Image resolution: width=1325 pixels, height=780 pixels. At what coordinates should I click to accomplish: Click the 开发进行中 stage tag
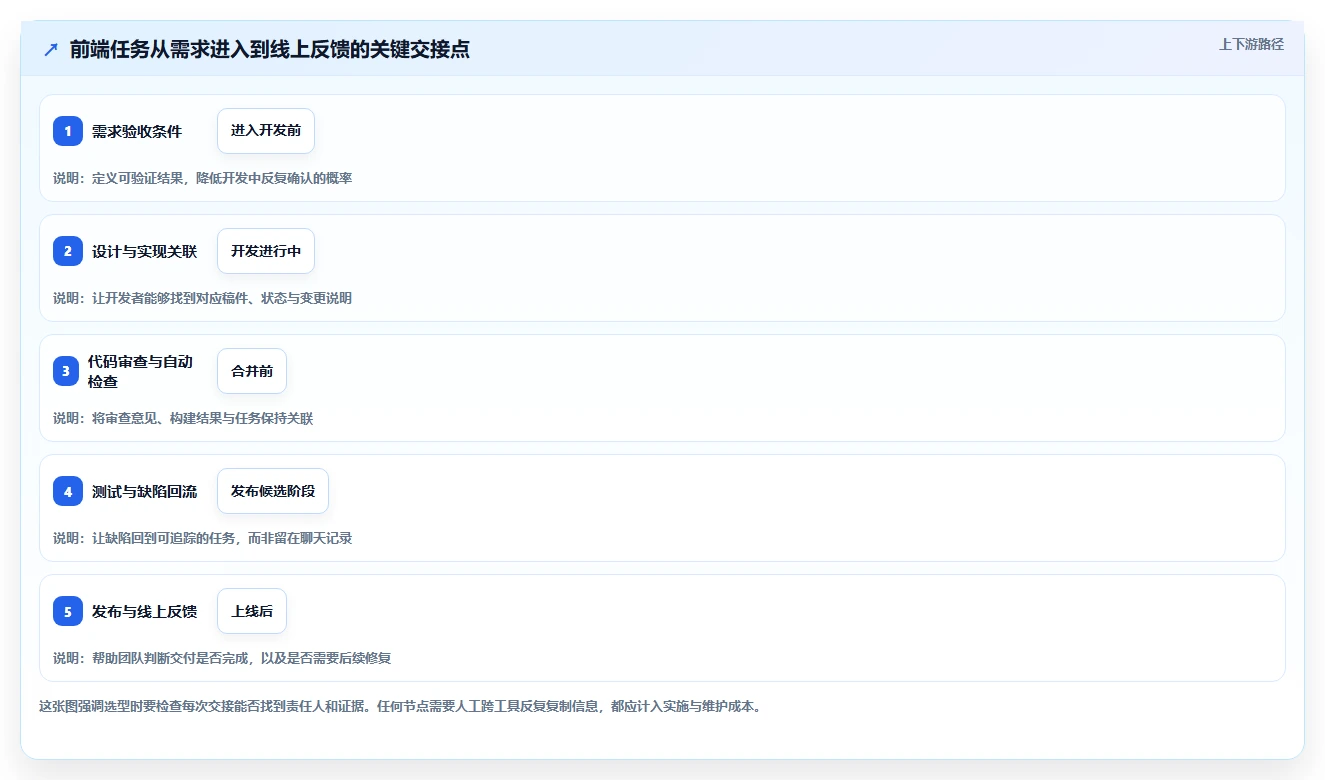coord(266,251)
